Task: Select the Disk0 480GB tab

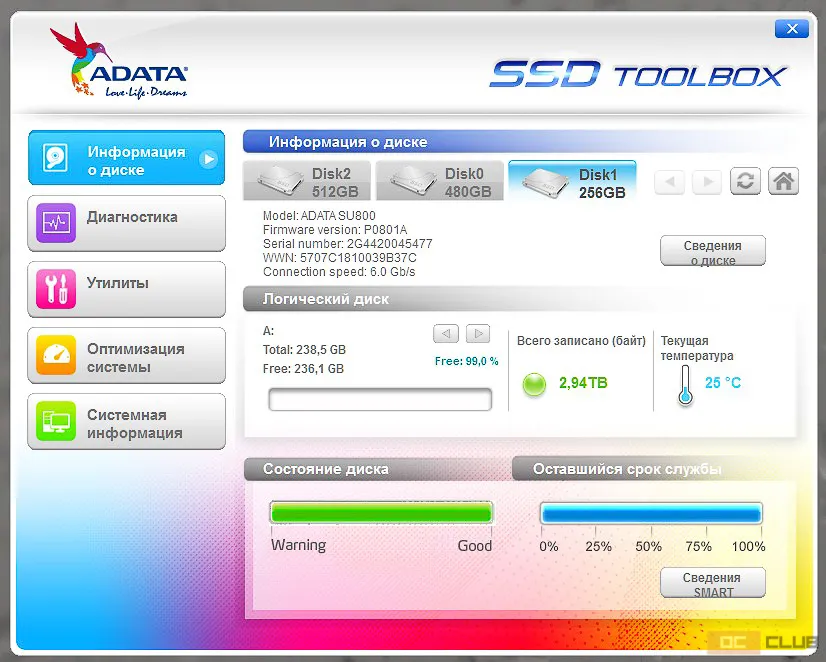Action: coord(440,181)
